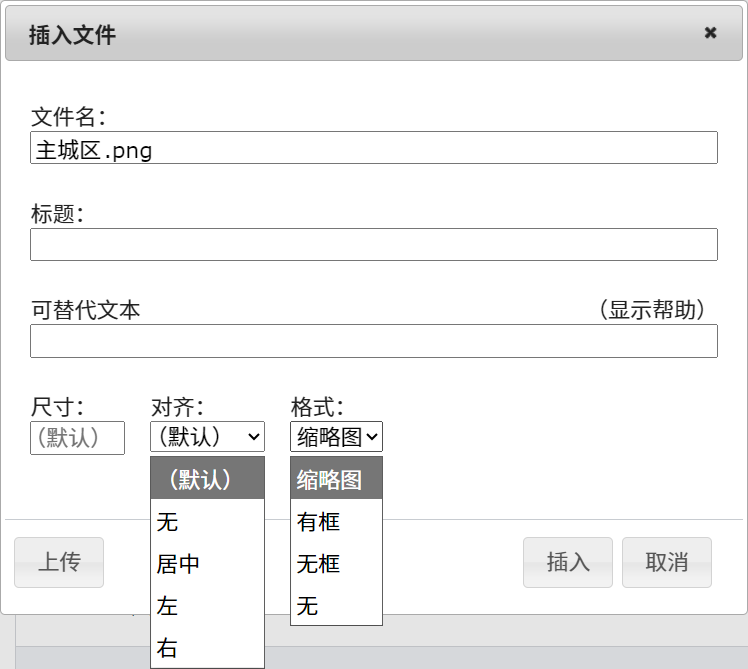Choose 无框 format option

pos(336,564)
